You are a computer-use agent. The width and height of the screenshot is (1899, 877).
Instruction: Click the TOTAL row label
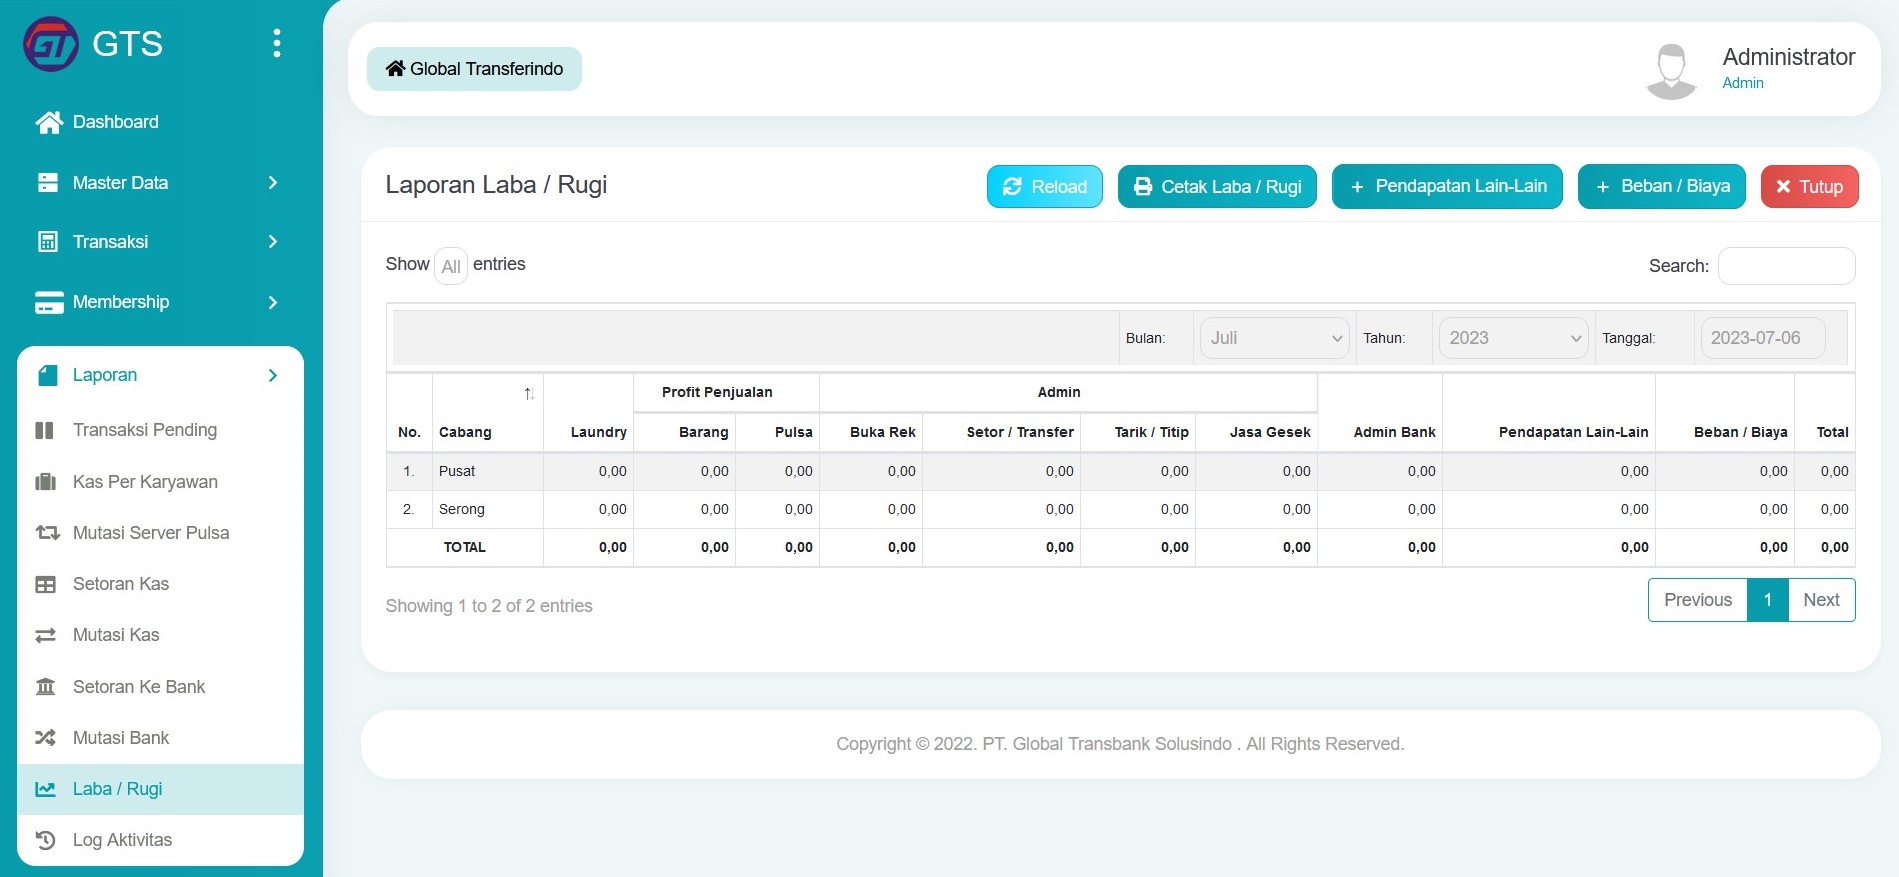(x=465, y=548)
